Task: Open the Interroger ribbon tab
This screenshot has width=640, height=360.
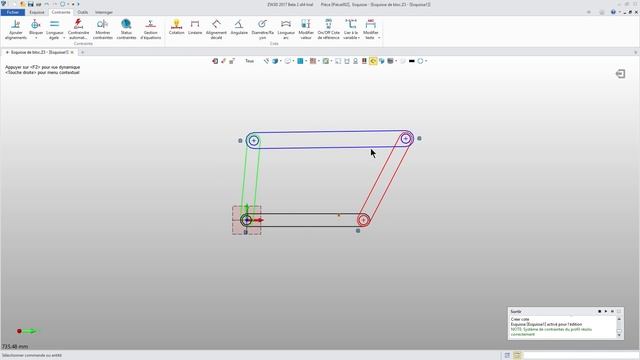Action: pos(104,12)
